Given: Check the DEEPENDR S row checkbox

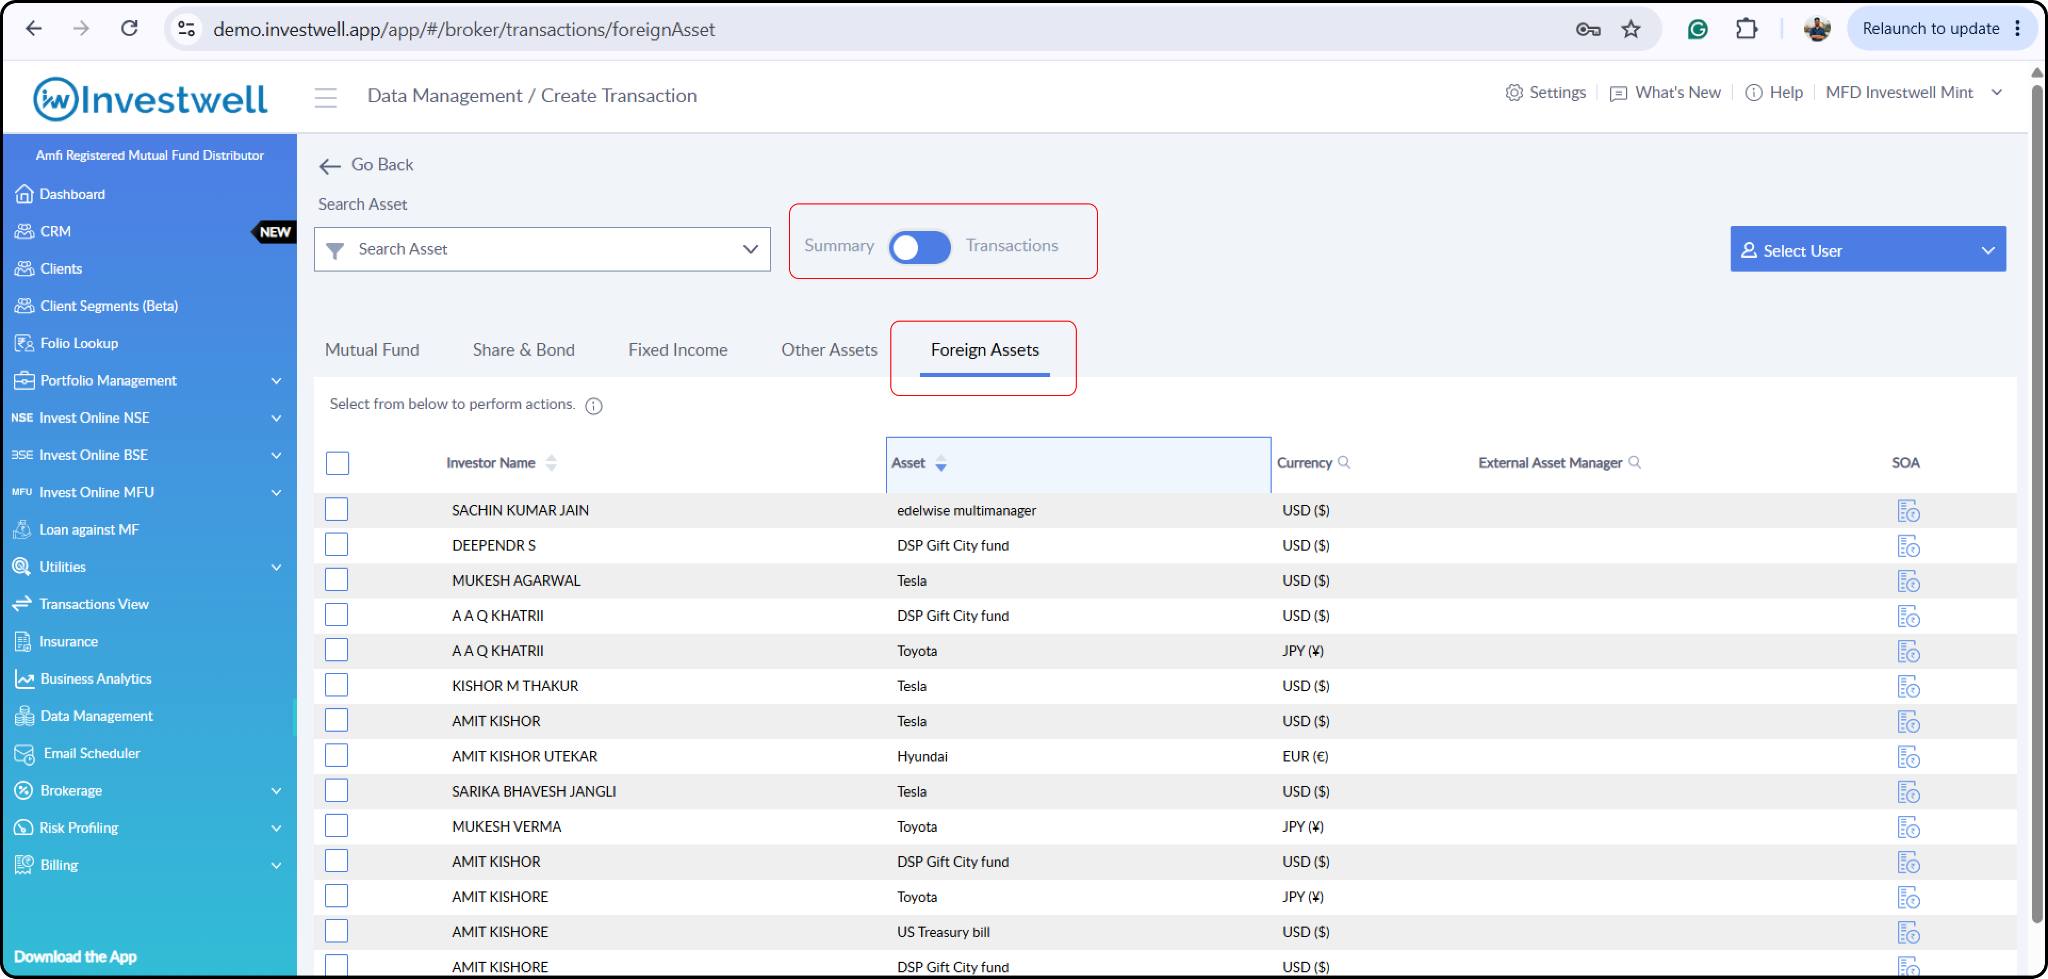Looking at the screenshot, I should (x=337, y=544).
